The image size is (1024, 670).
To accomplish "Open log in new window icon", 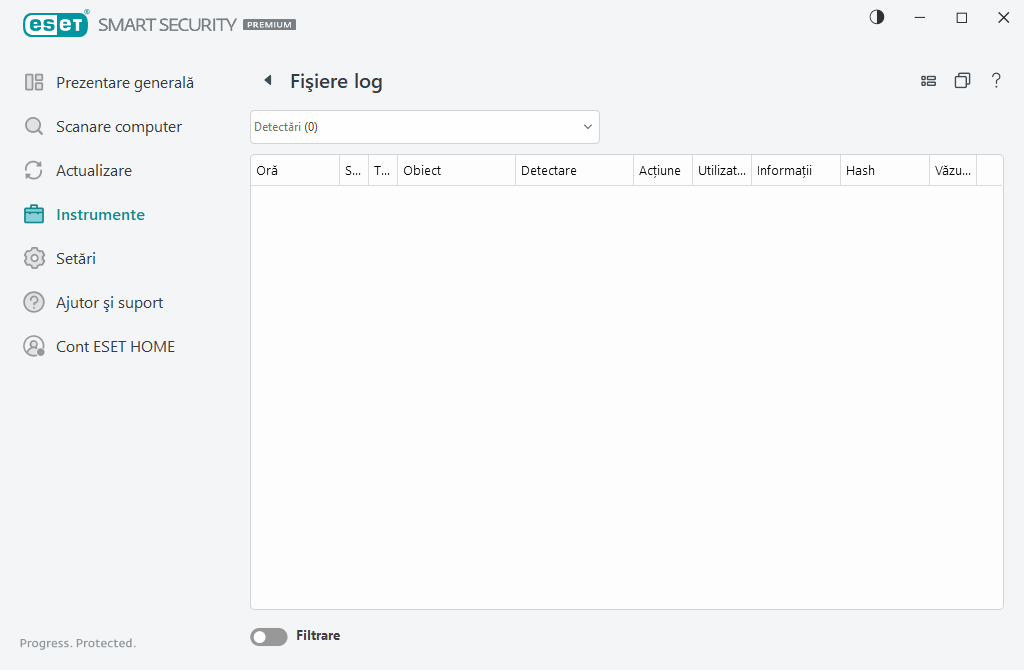I will tap(962, 81).
